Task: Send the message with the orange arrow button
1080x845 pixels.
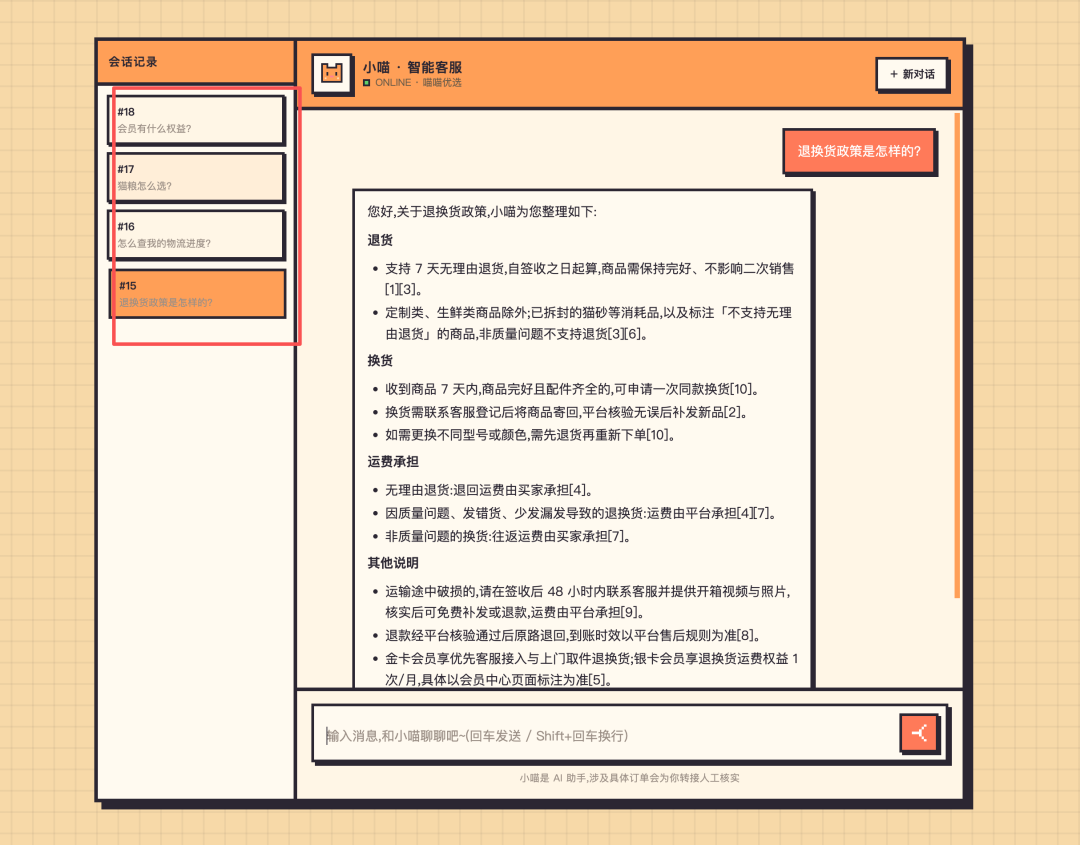Action: pos(919,733)
